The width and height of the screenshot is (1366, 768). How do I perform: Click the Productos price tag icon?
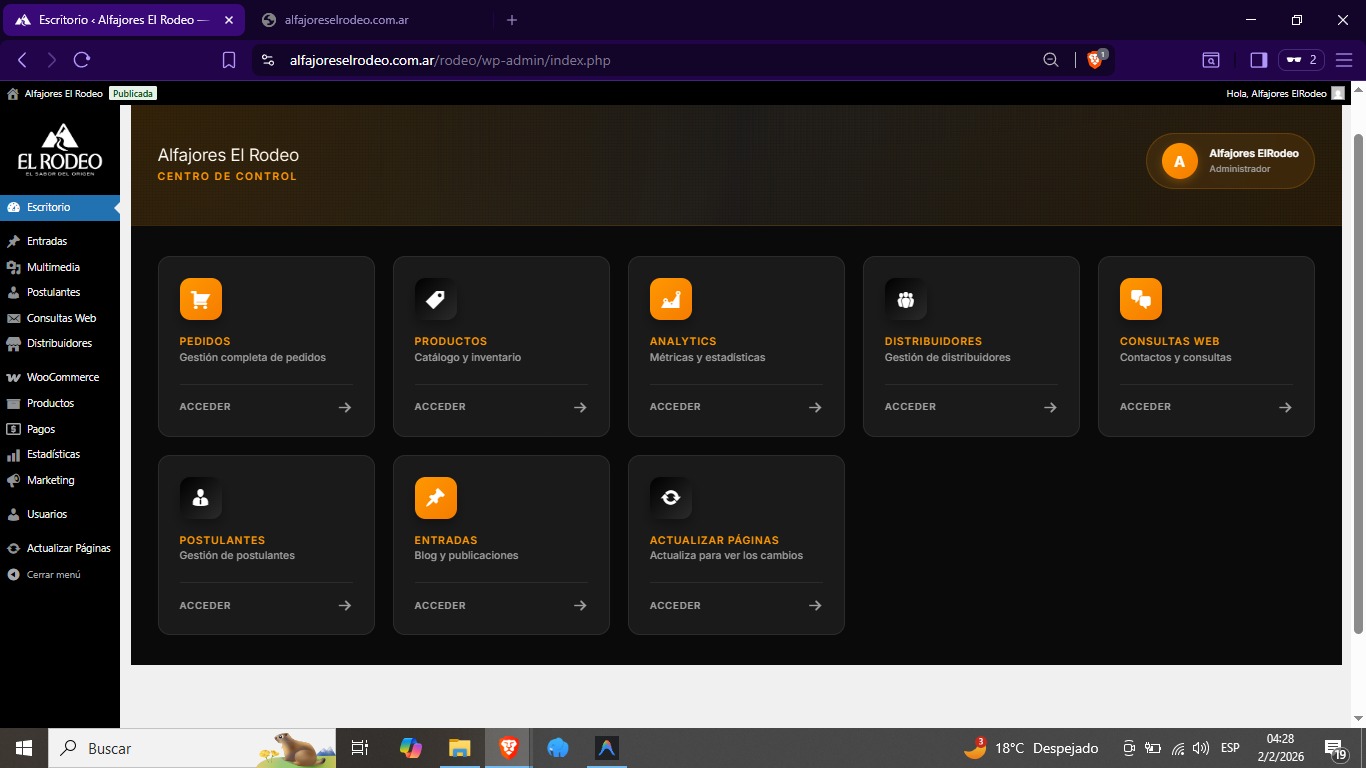coord(435,299)
